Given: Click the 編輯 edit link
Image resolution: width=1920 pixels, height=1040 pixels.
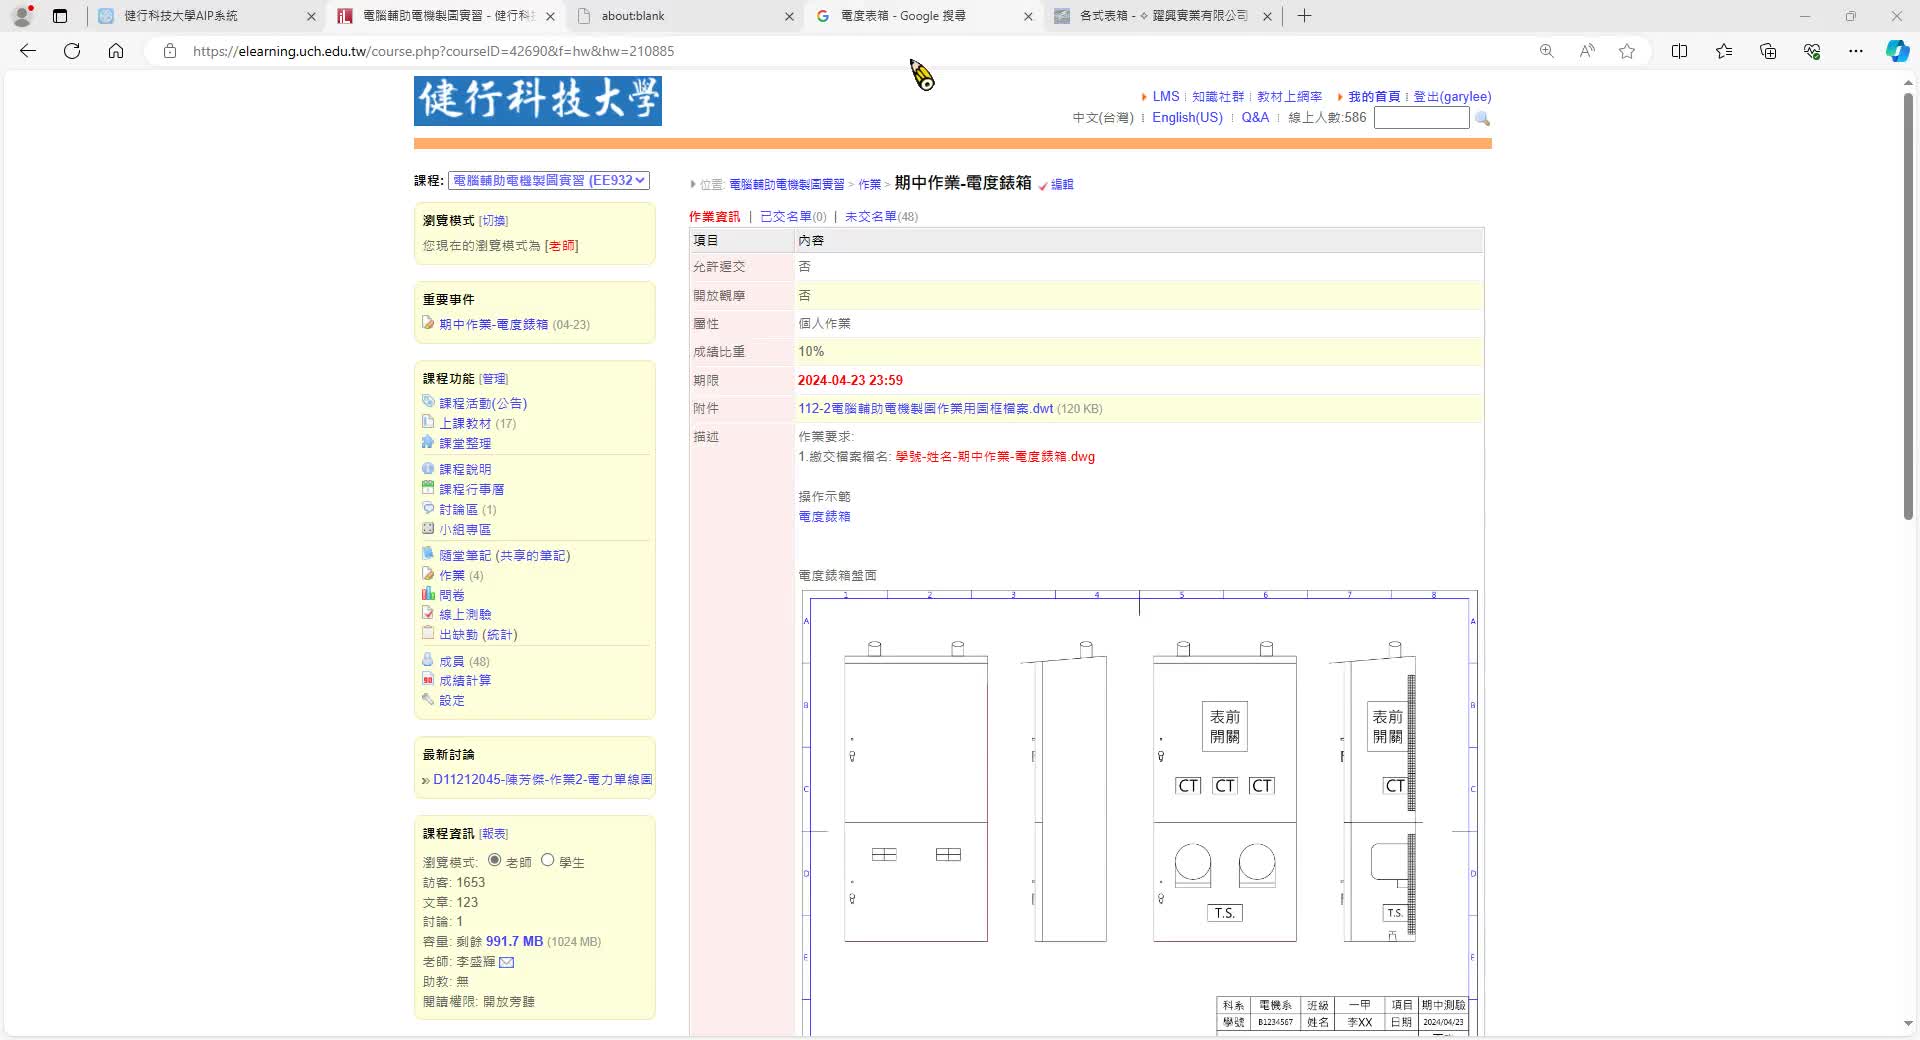Looking at the screenshot, I should click(x=1062, y=185).
